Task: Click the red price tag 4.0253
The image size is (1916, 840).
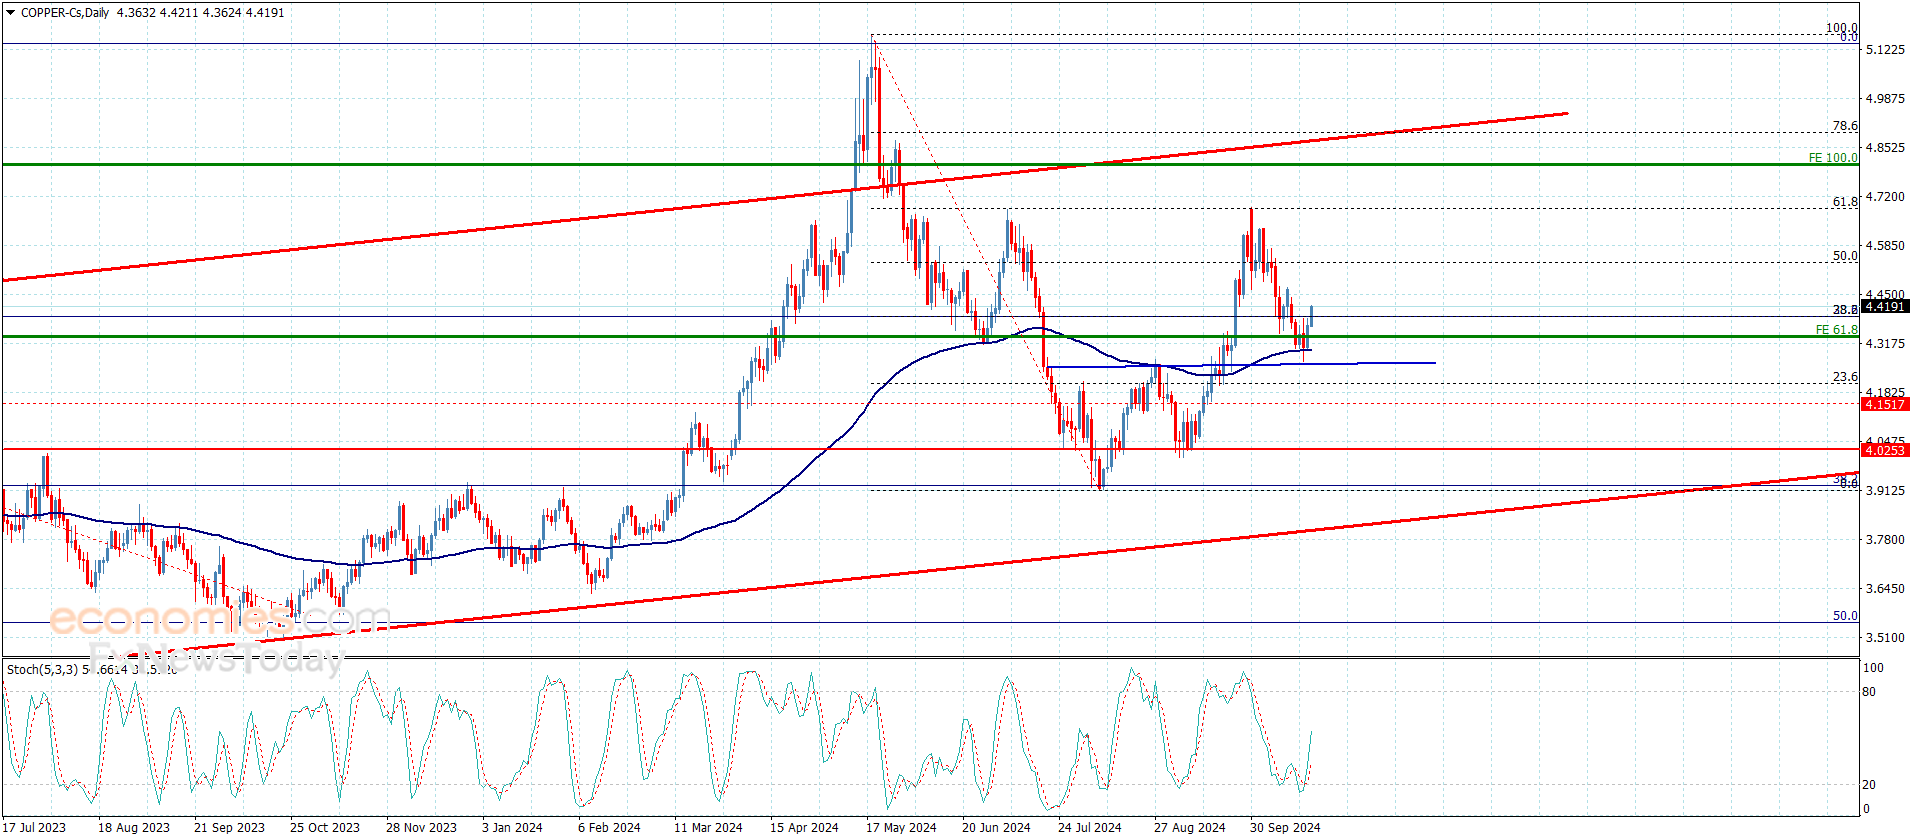Action: pyautogui.click(x=1884, y=450)
